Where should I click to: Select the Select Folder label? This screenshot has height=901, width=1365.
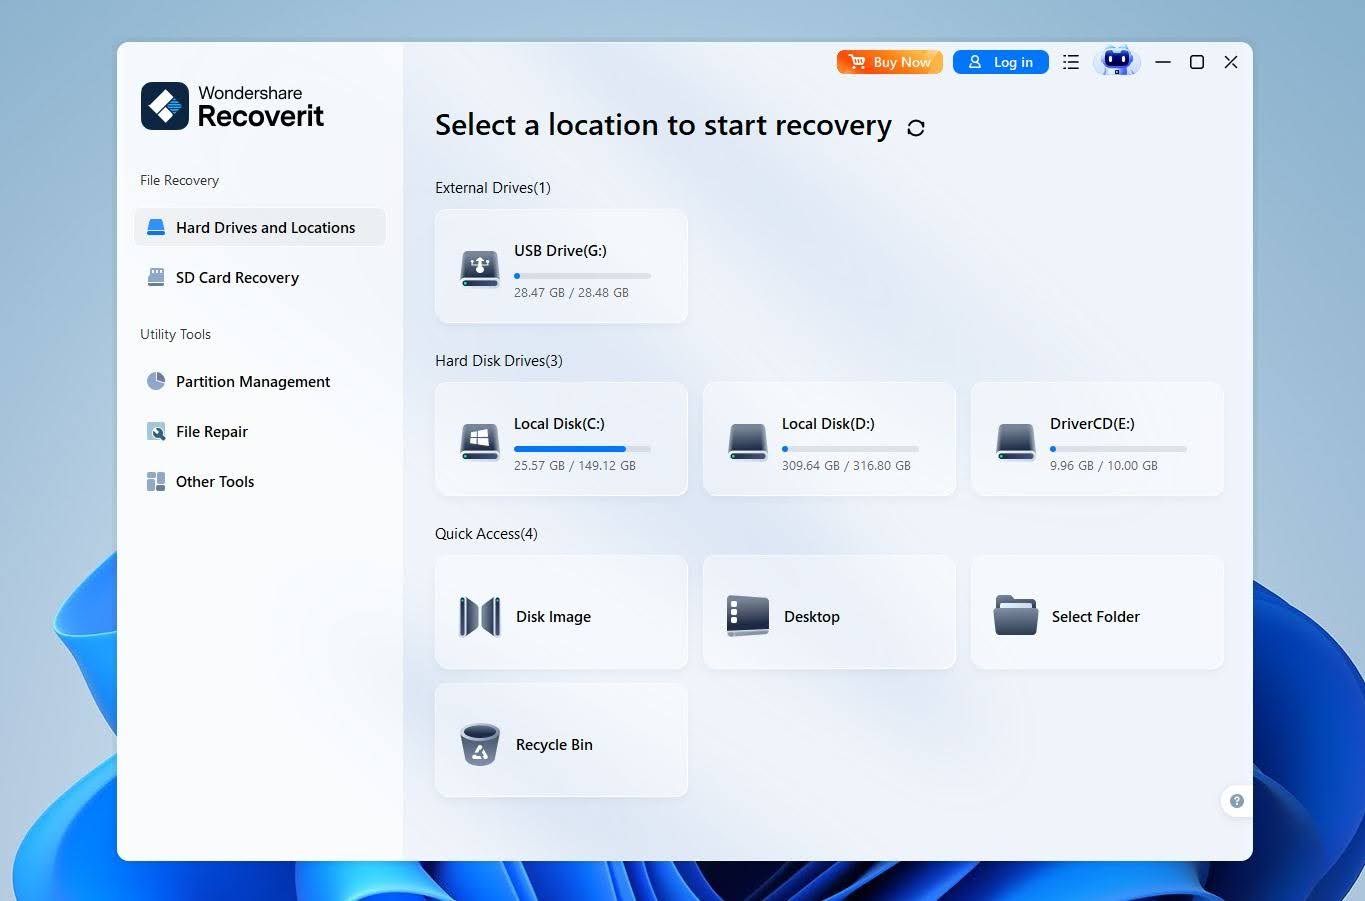click(1096, 617)
